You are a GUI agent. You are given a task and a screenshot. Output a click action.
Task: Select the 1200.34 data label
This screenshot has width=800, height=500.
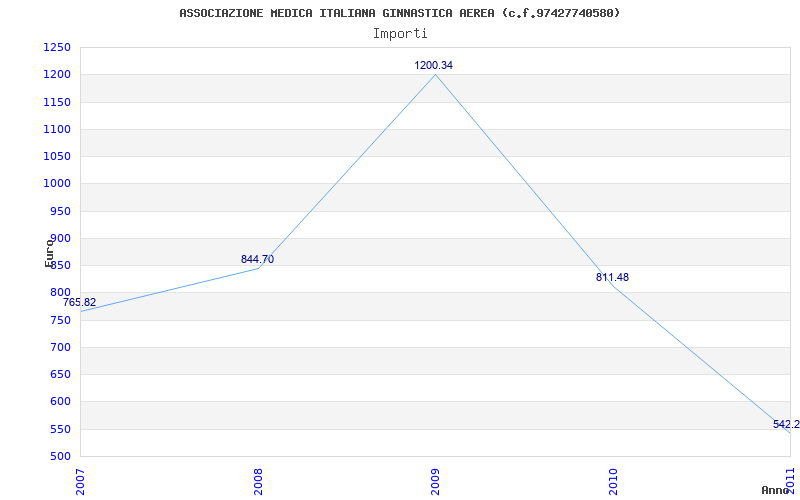(x=433, y=65)
